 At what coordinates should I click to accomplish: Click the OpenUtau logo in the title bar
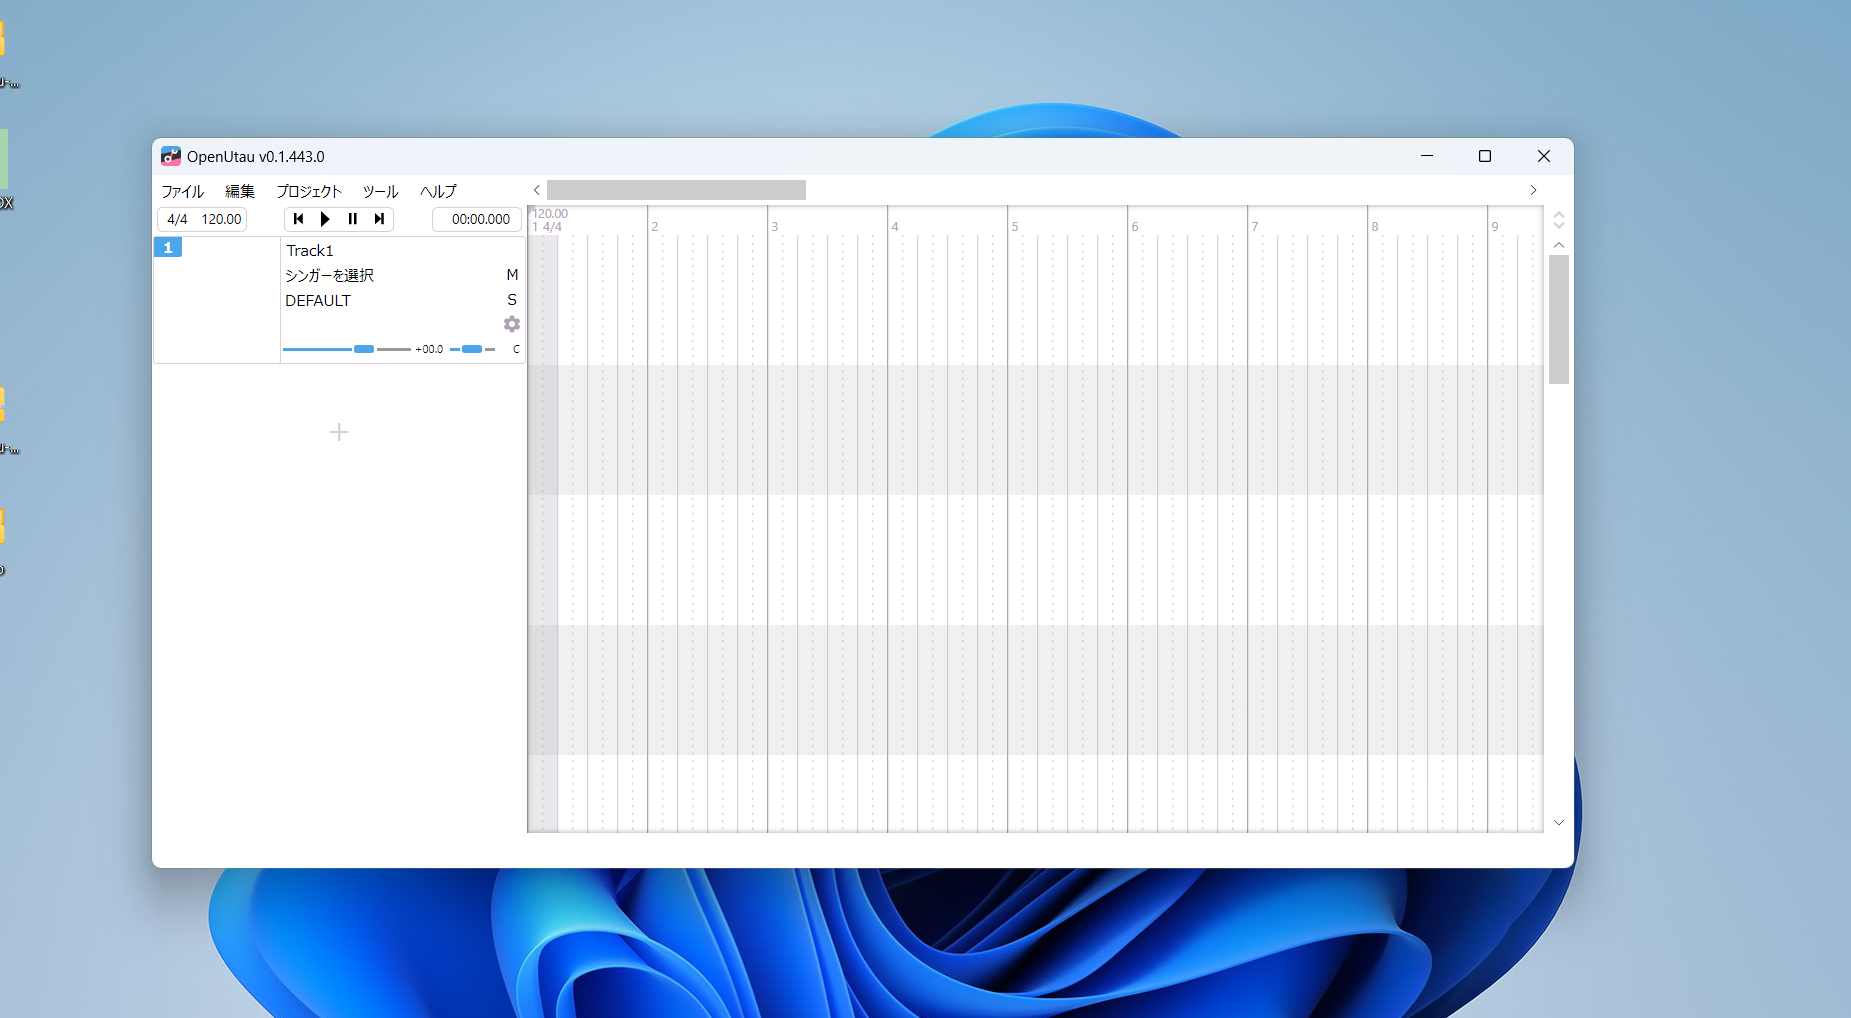click(x=171, y=156)
